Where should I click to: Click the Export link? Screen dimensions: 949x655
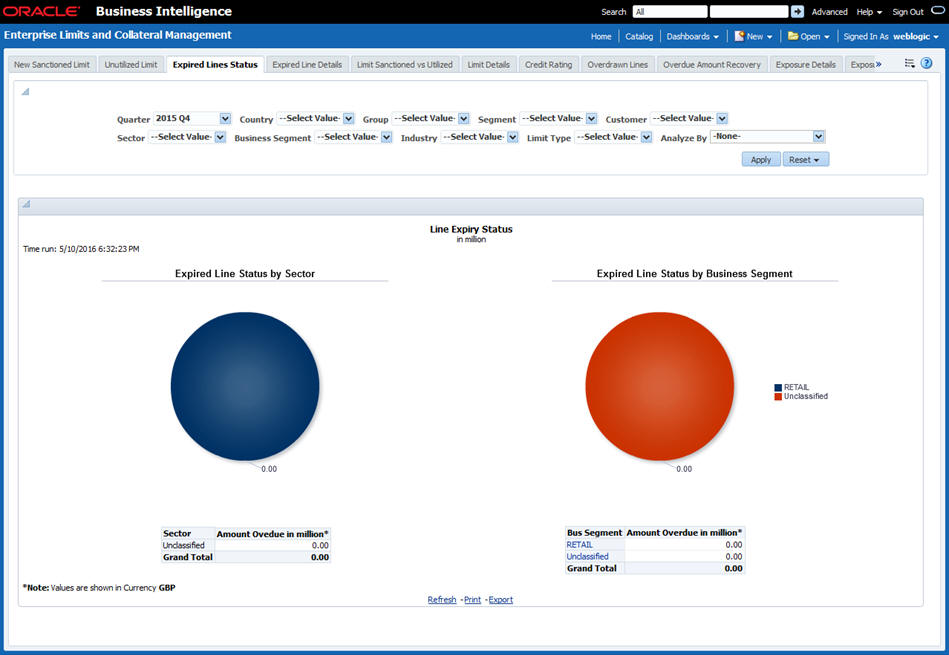click(x=501, y=599)
